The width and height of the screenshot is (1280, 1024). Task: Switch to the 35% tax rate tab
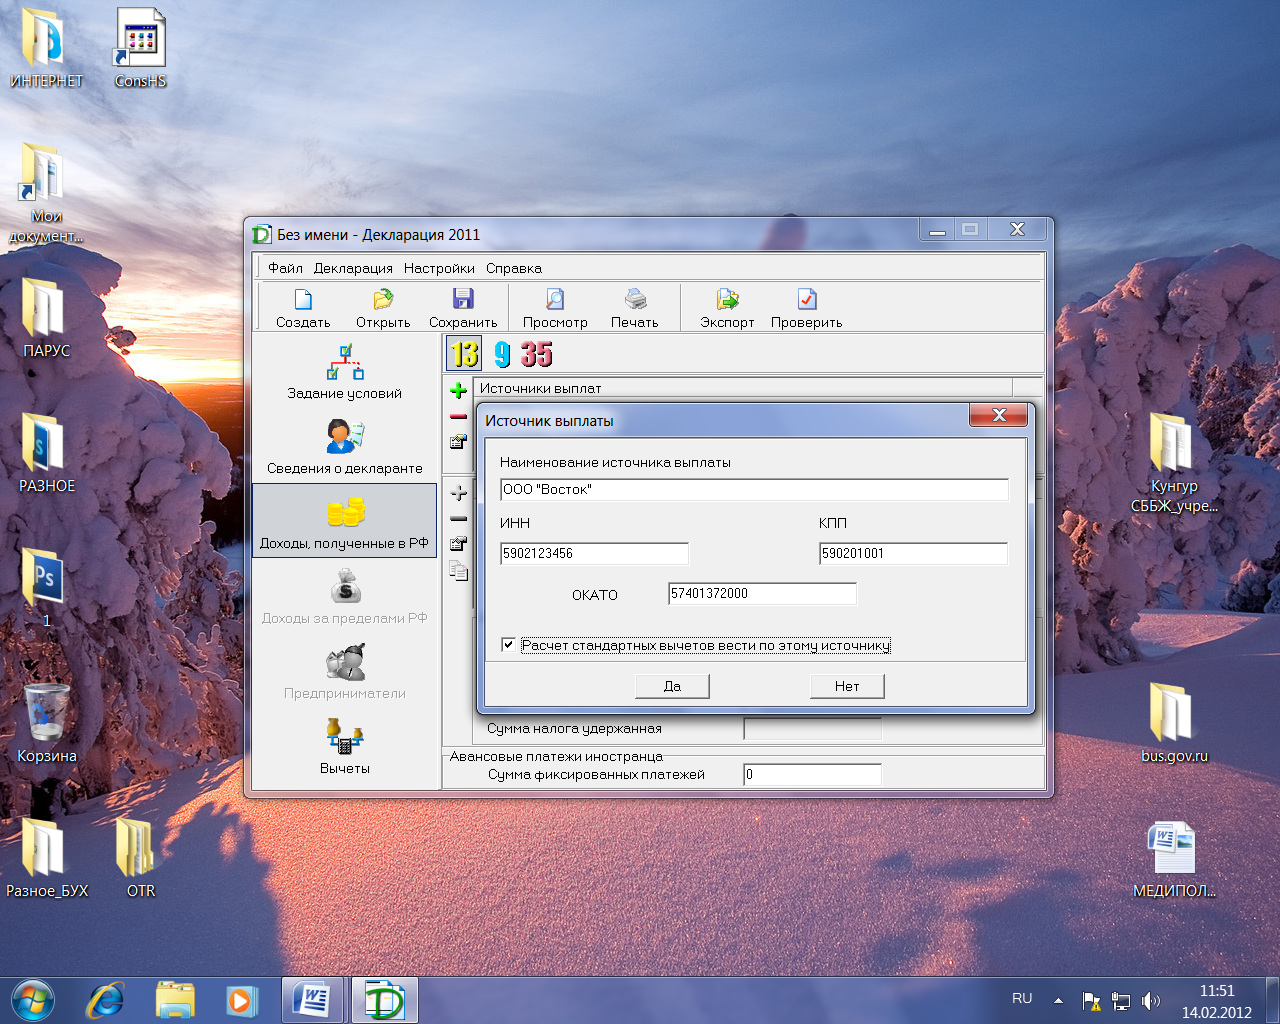(x=536, y=354)
